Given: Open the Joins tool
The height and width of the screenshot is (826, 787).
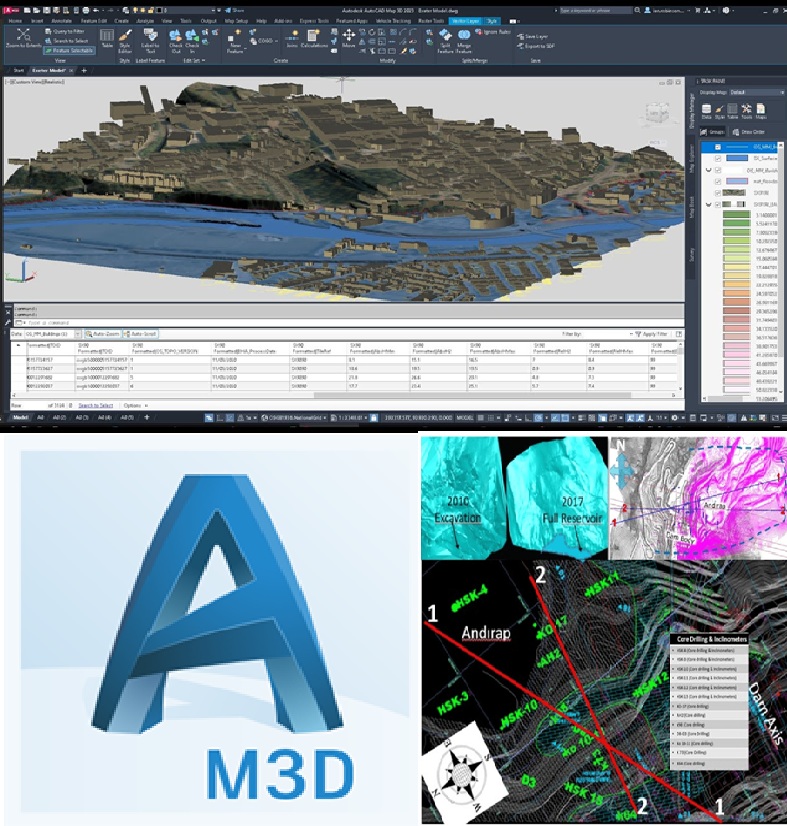Looking at the screenshot, I should [292, 39].
